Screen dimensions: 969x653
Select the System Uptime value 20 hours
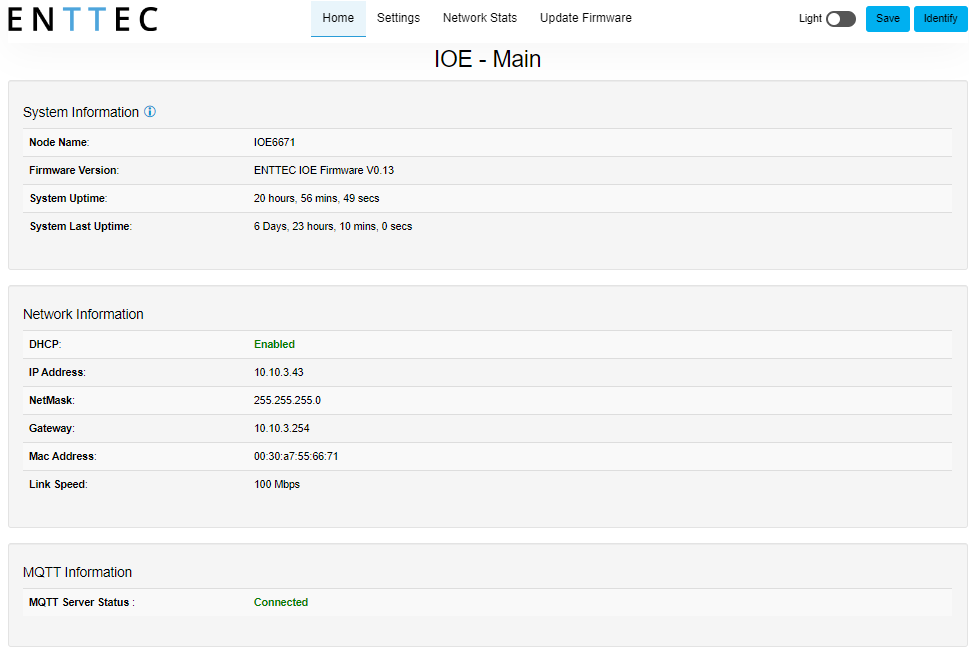[x=316, y=198]
